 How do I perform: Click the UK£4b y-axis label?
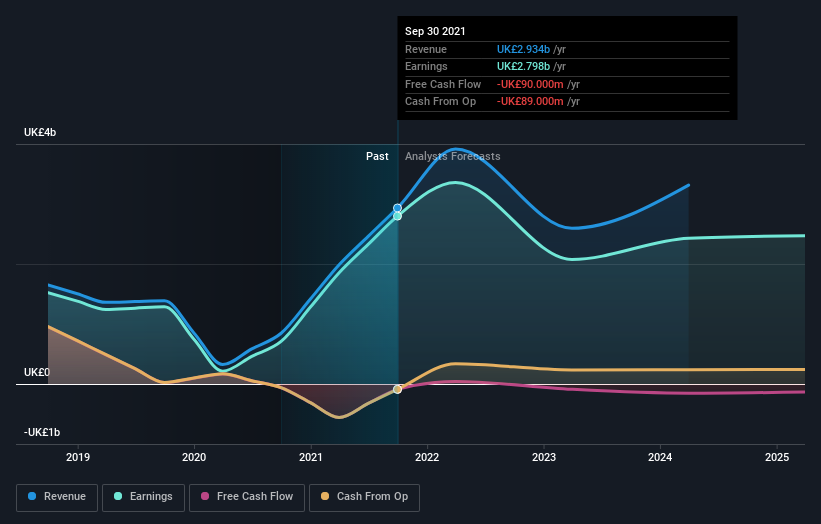40,132
